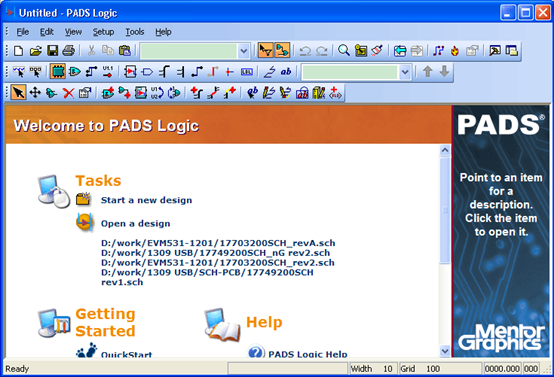554x377 pixels.
Task: Open the PADS Router flame icon
Action: coord(455,51)
